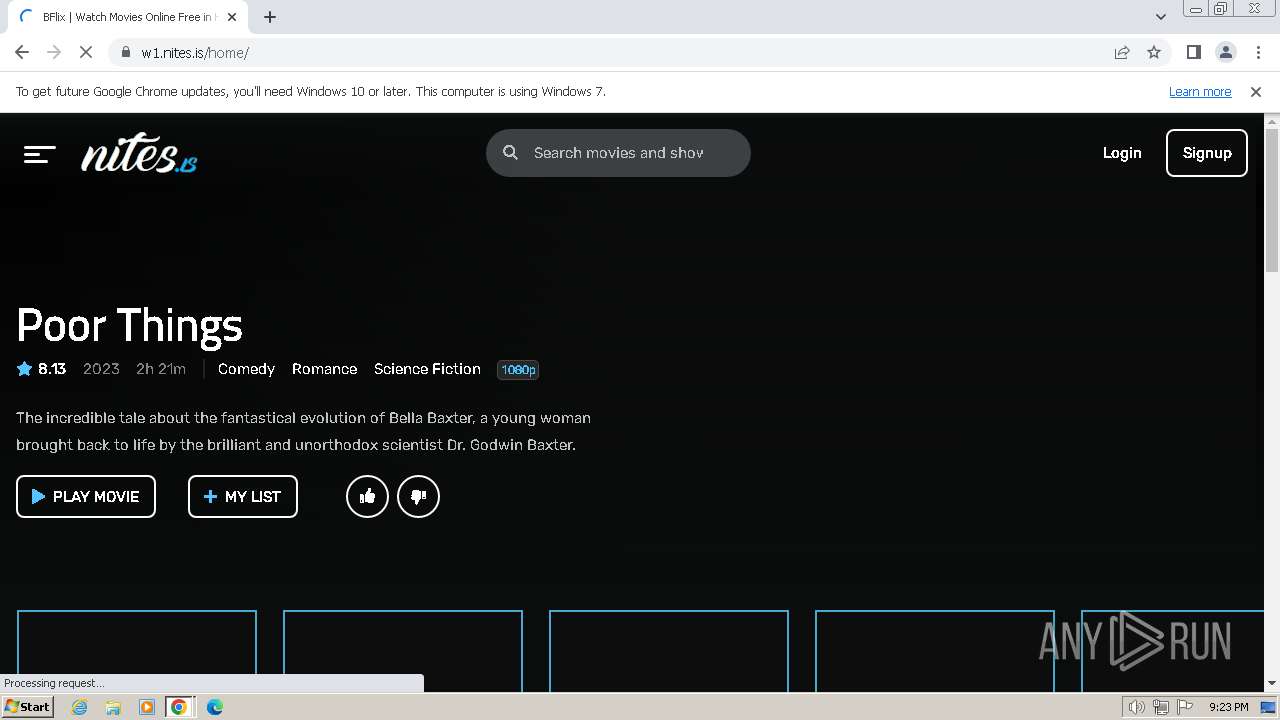Open the Chrome profile icon
The image size is (1280, 720).
click(x=1225, y=52)
